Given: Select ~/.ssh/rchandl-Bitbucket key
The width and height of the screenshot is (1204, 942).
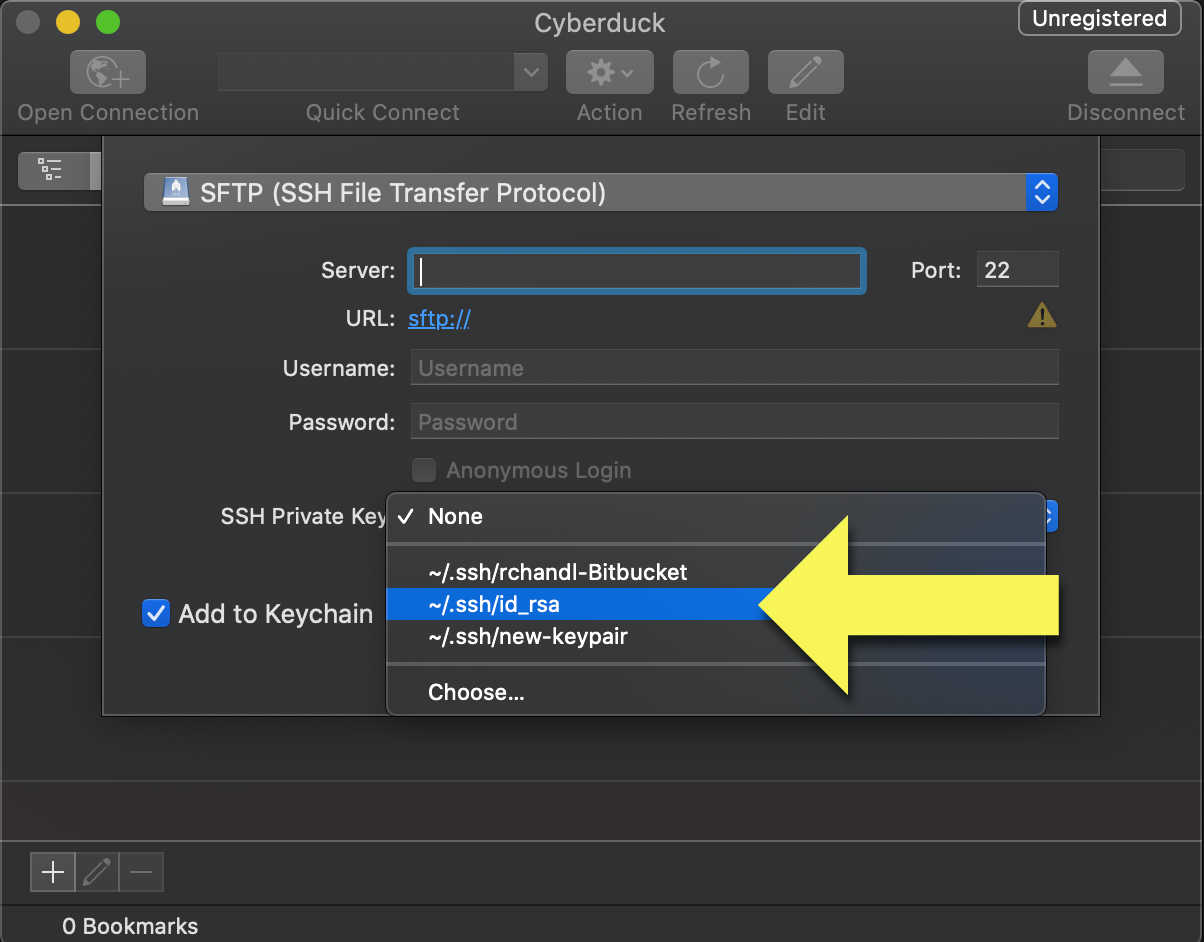Looking at the screenshot, I should 716,572.
